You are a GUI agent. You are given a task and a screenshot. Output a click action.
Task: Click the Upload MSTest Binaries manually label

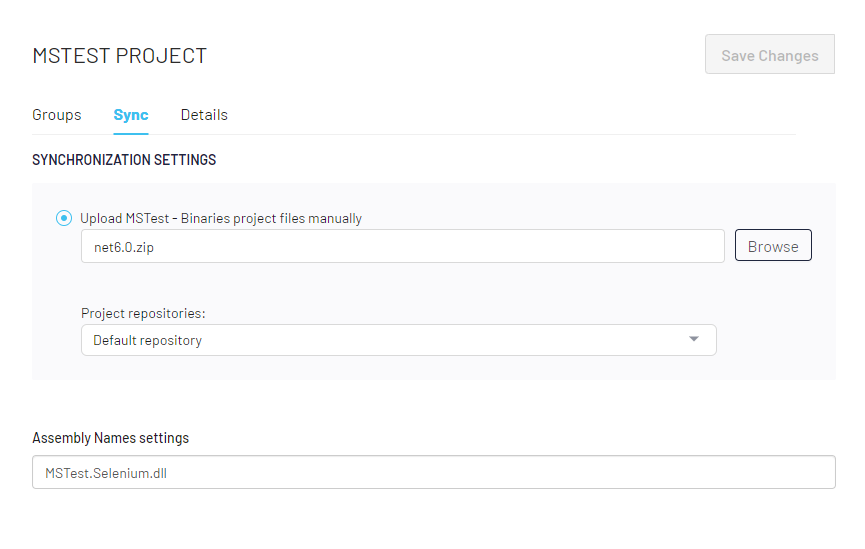click(x=221, y=218)
